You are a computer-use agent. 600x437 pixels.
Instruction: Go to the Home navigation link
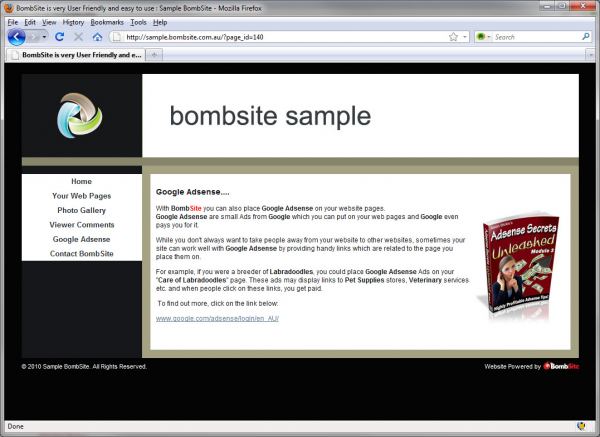pyautogui.click(x=82, y=181)
